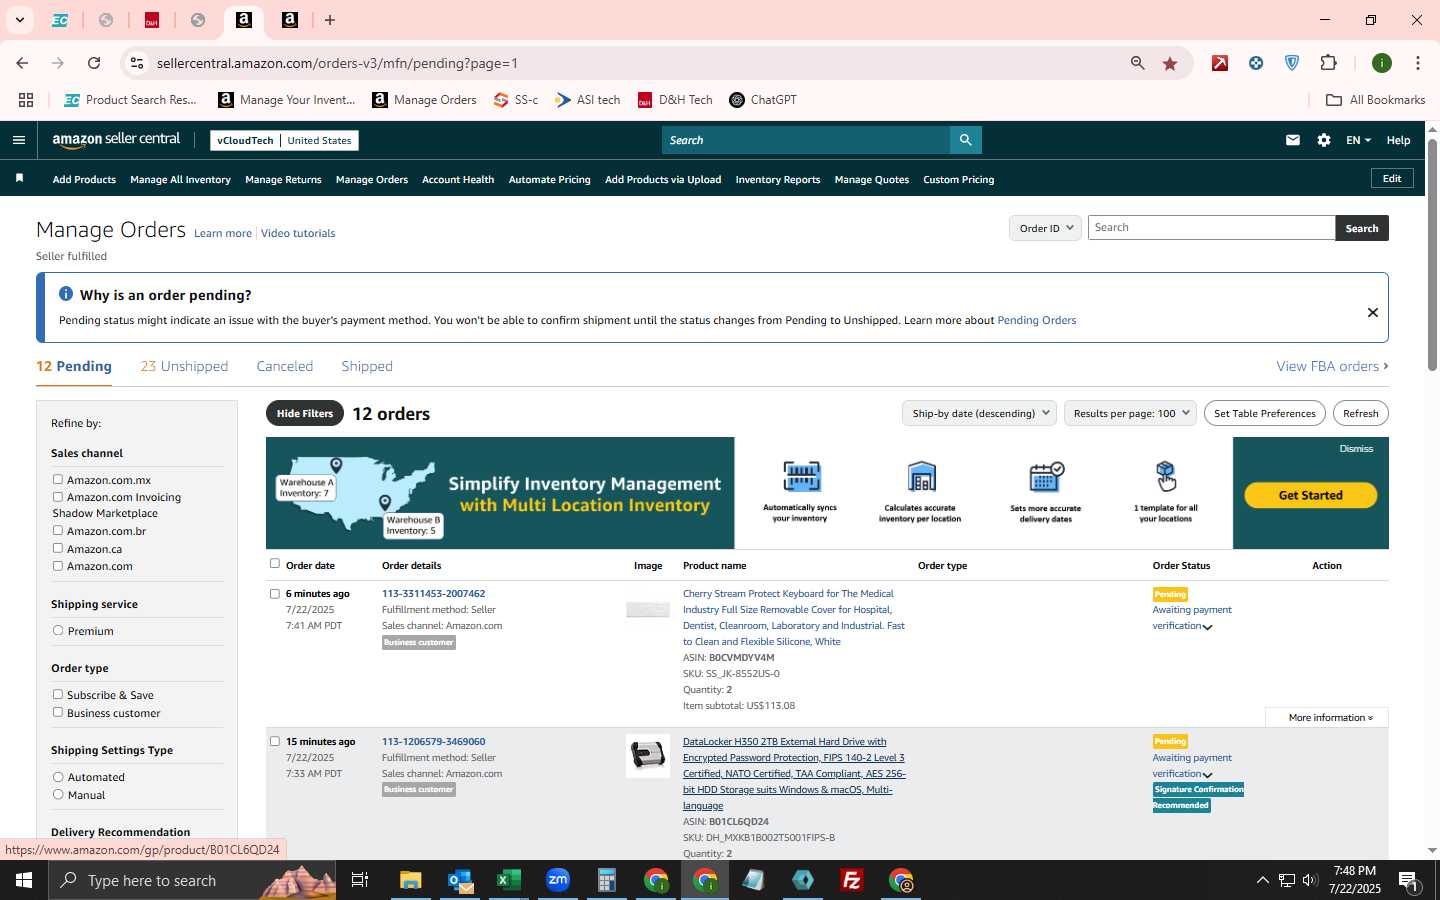Open the View FBA orders link
Screen dimensions: 1440x900
click(1332, 366)
